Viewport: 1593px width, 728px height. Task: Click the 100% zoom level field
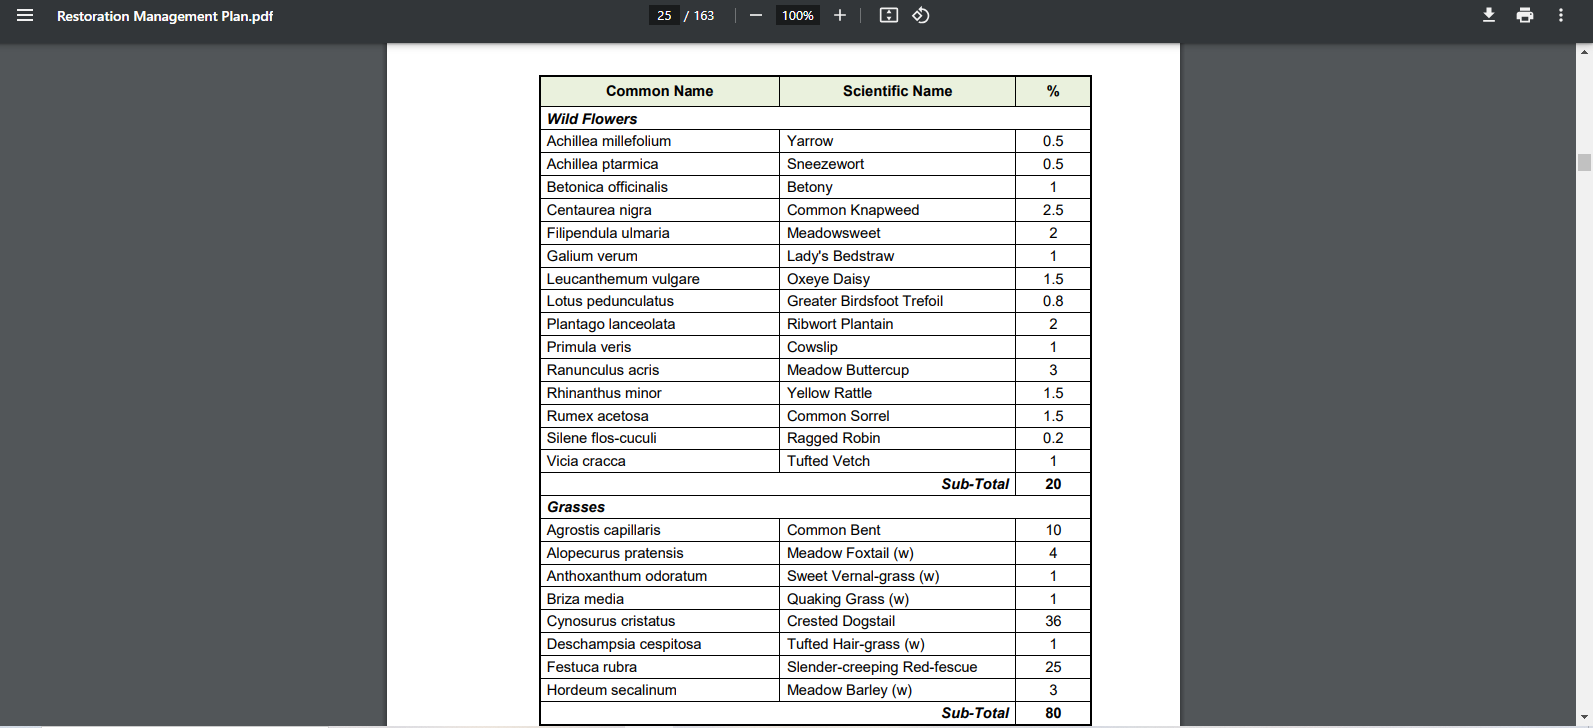[797, 16]
